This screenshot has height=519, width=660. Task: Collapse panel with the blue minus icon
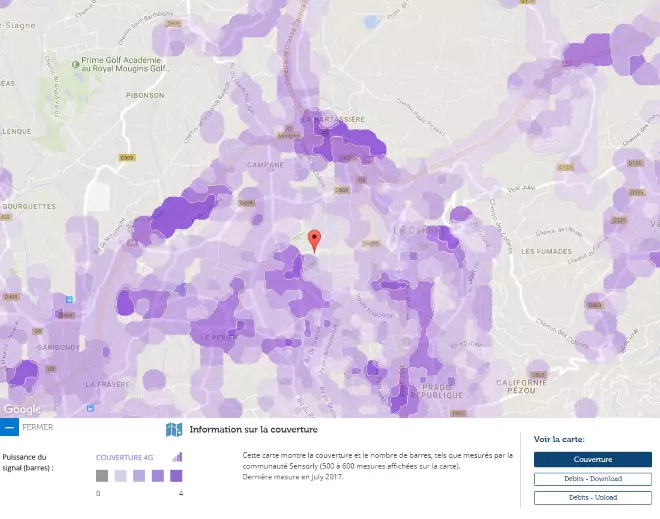[x=9, y=427]
